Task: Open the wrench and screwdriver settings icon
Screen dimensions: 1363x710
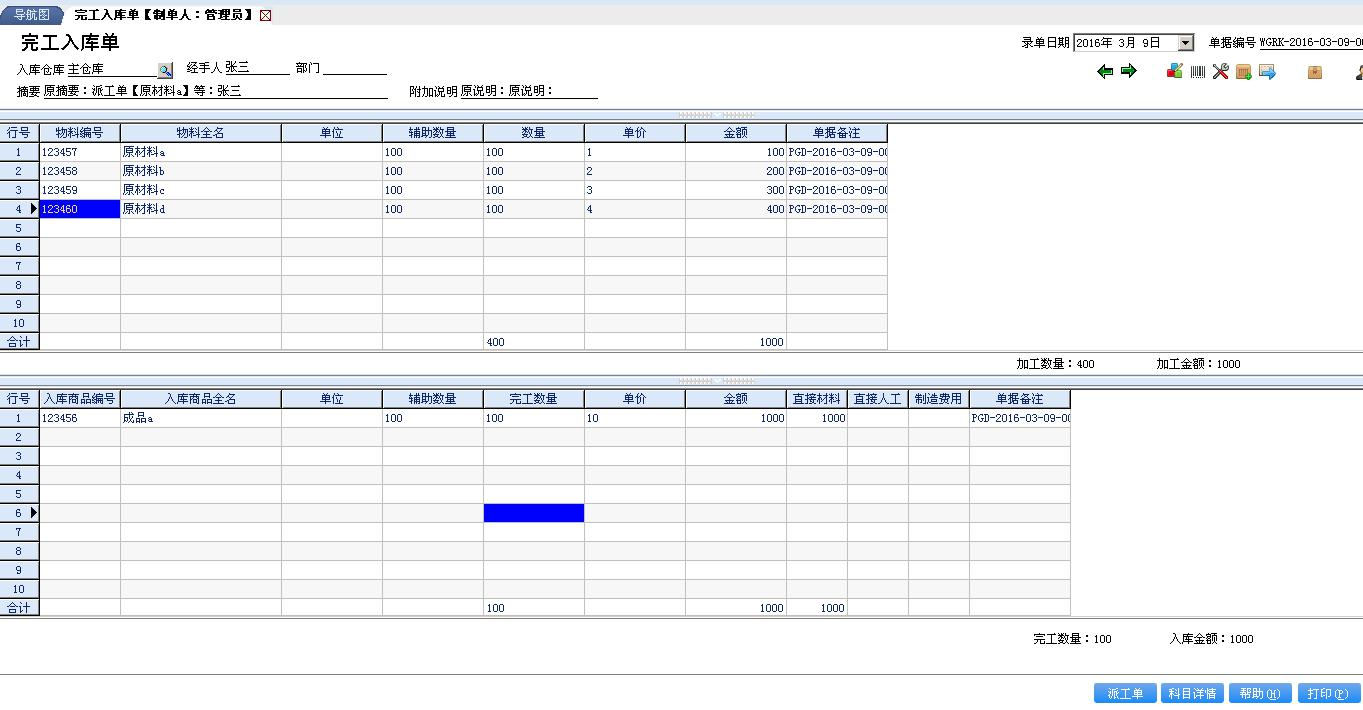Action: click(1221, 72)
